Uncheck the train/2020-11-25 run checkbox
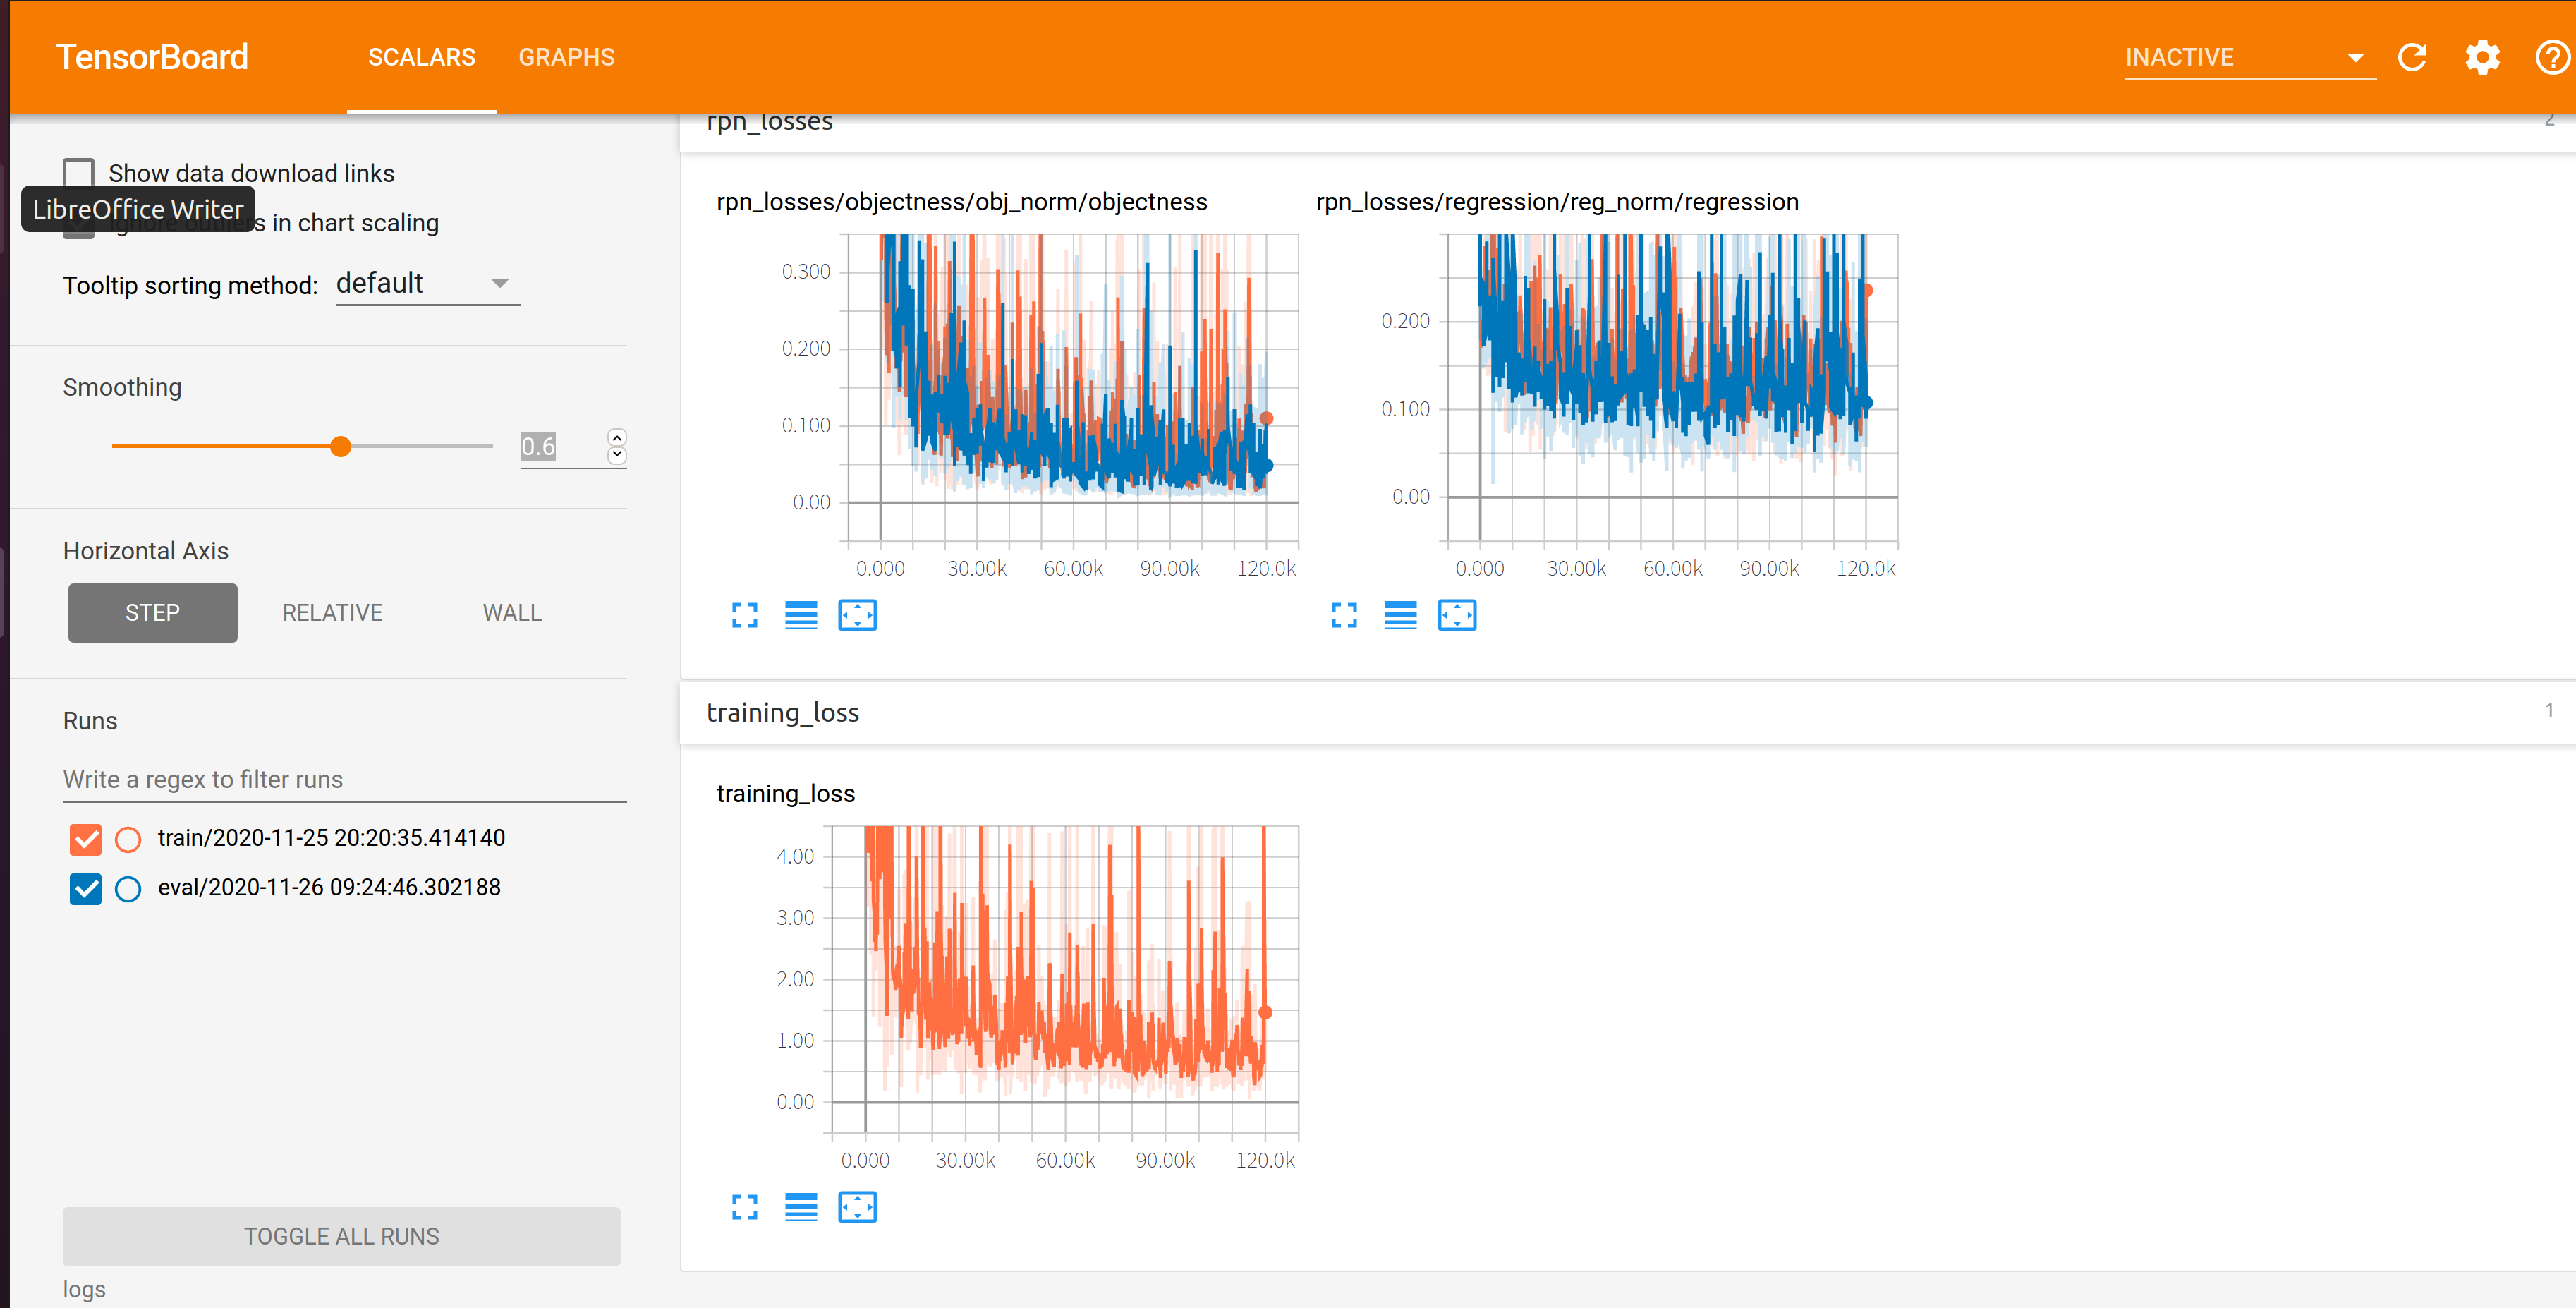 coord(86,838)
